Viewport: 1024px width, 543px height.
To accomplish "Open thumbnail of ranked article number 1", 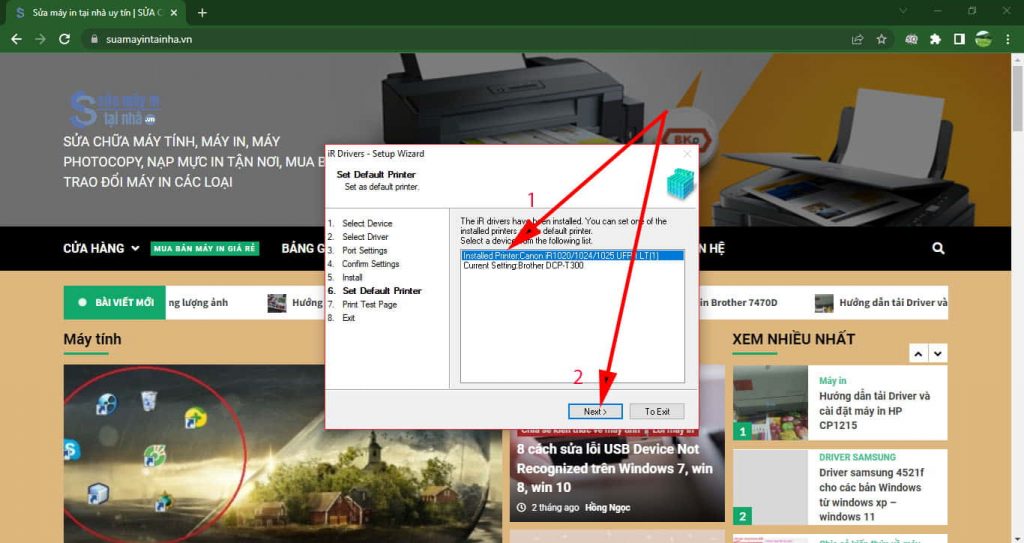I will (770, 403).
